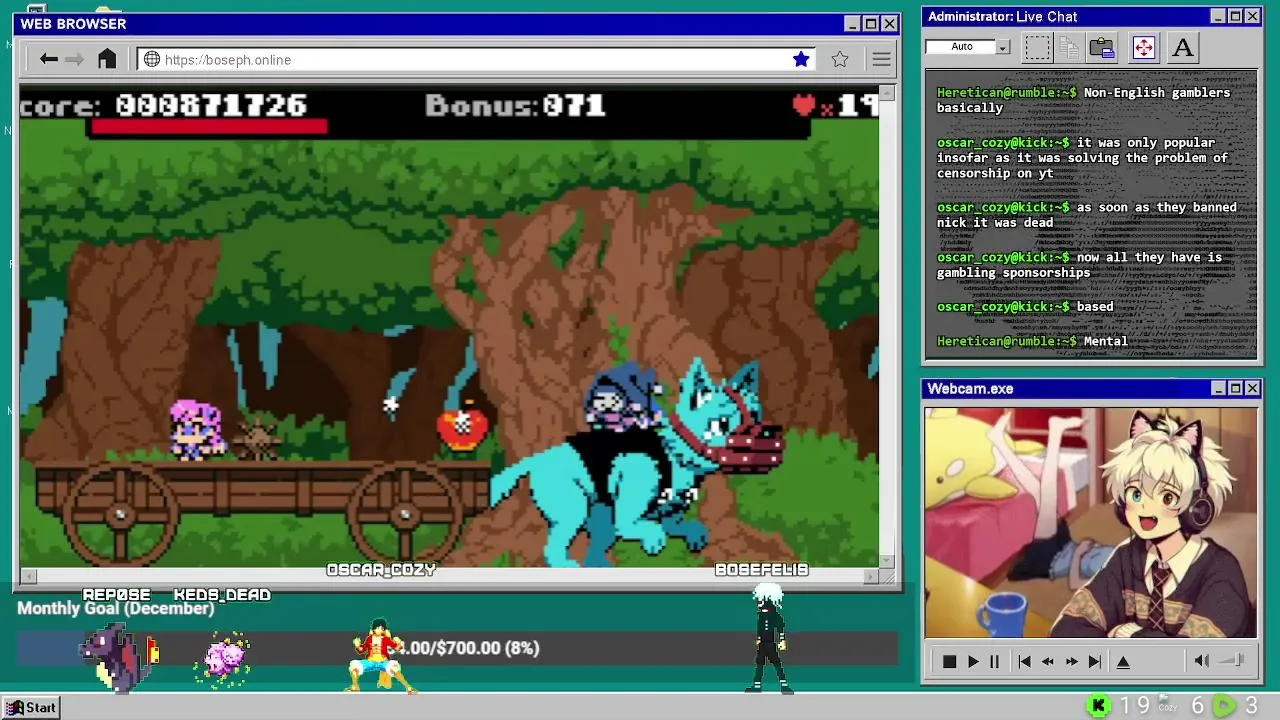Click the pink-haired character on the cart

[195, 429]
